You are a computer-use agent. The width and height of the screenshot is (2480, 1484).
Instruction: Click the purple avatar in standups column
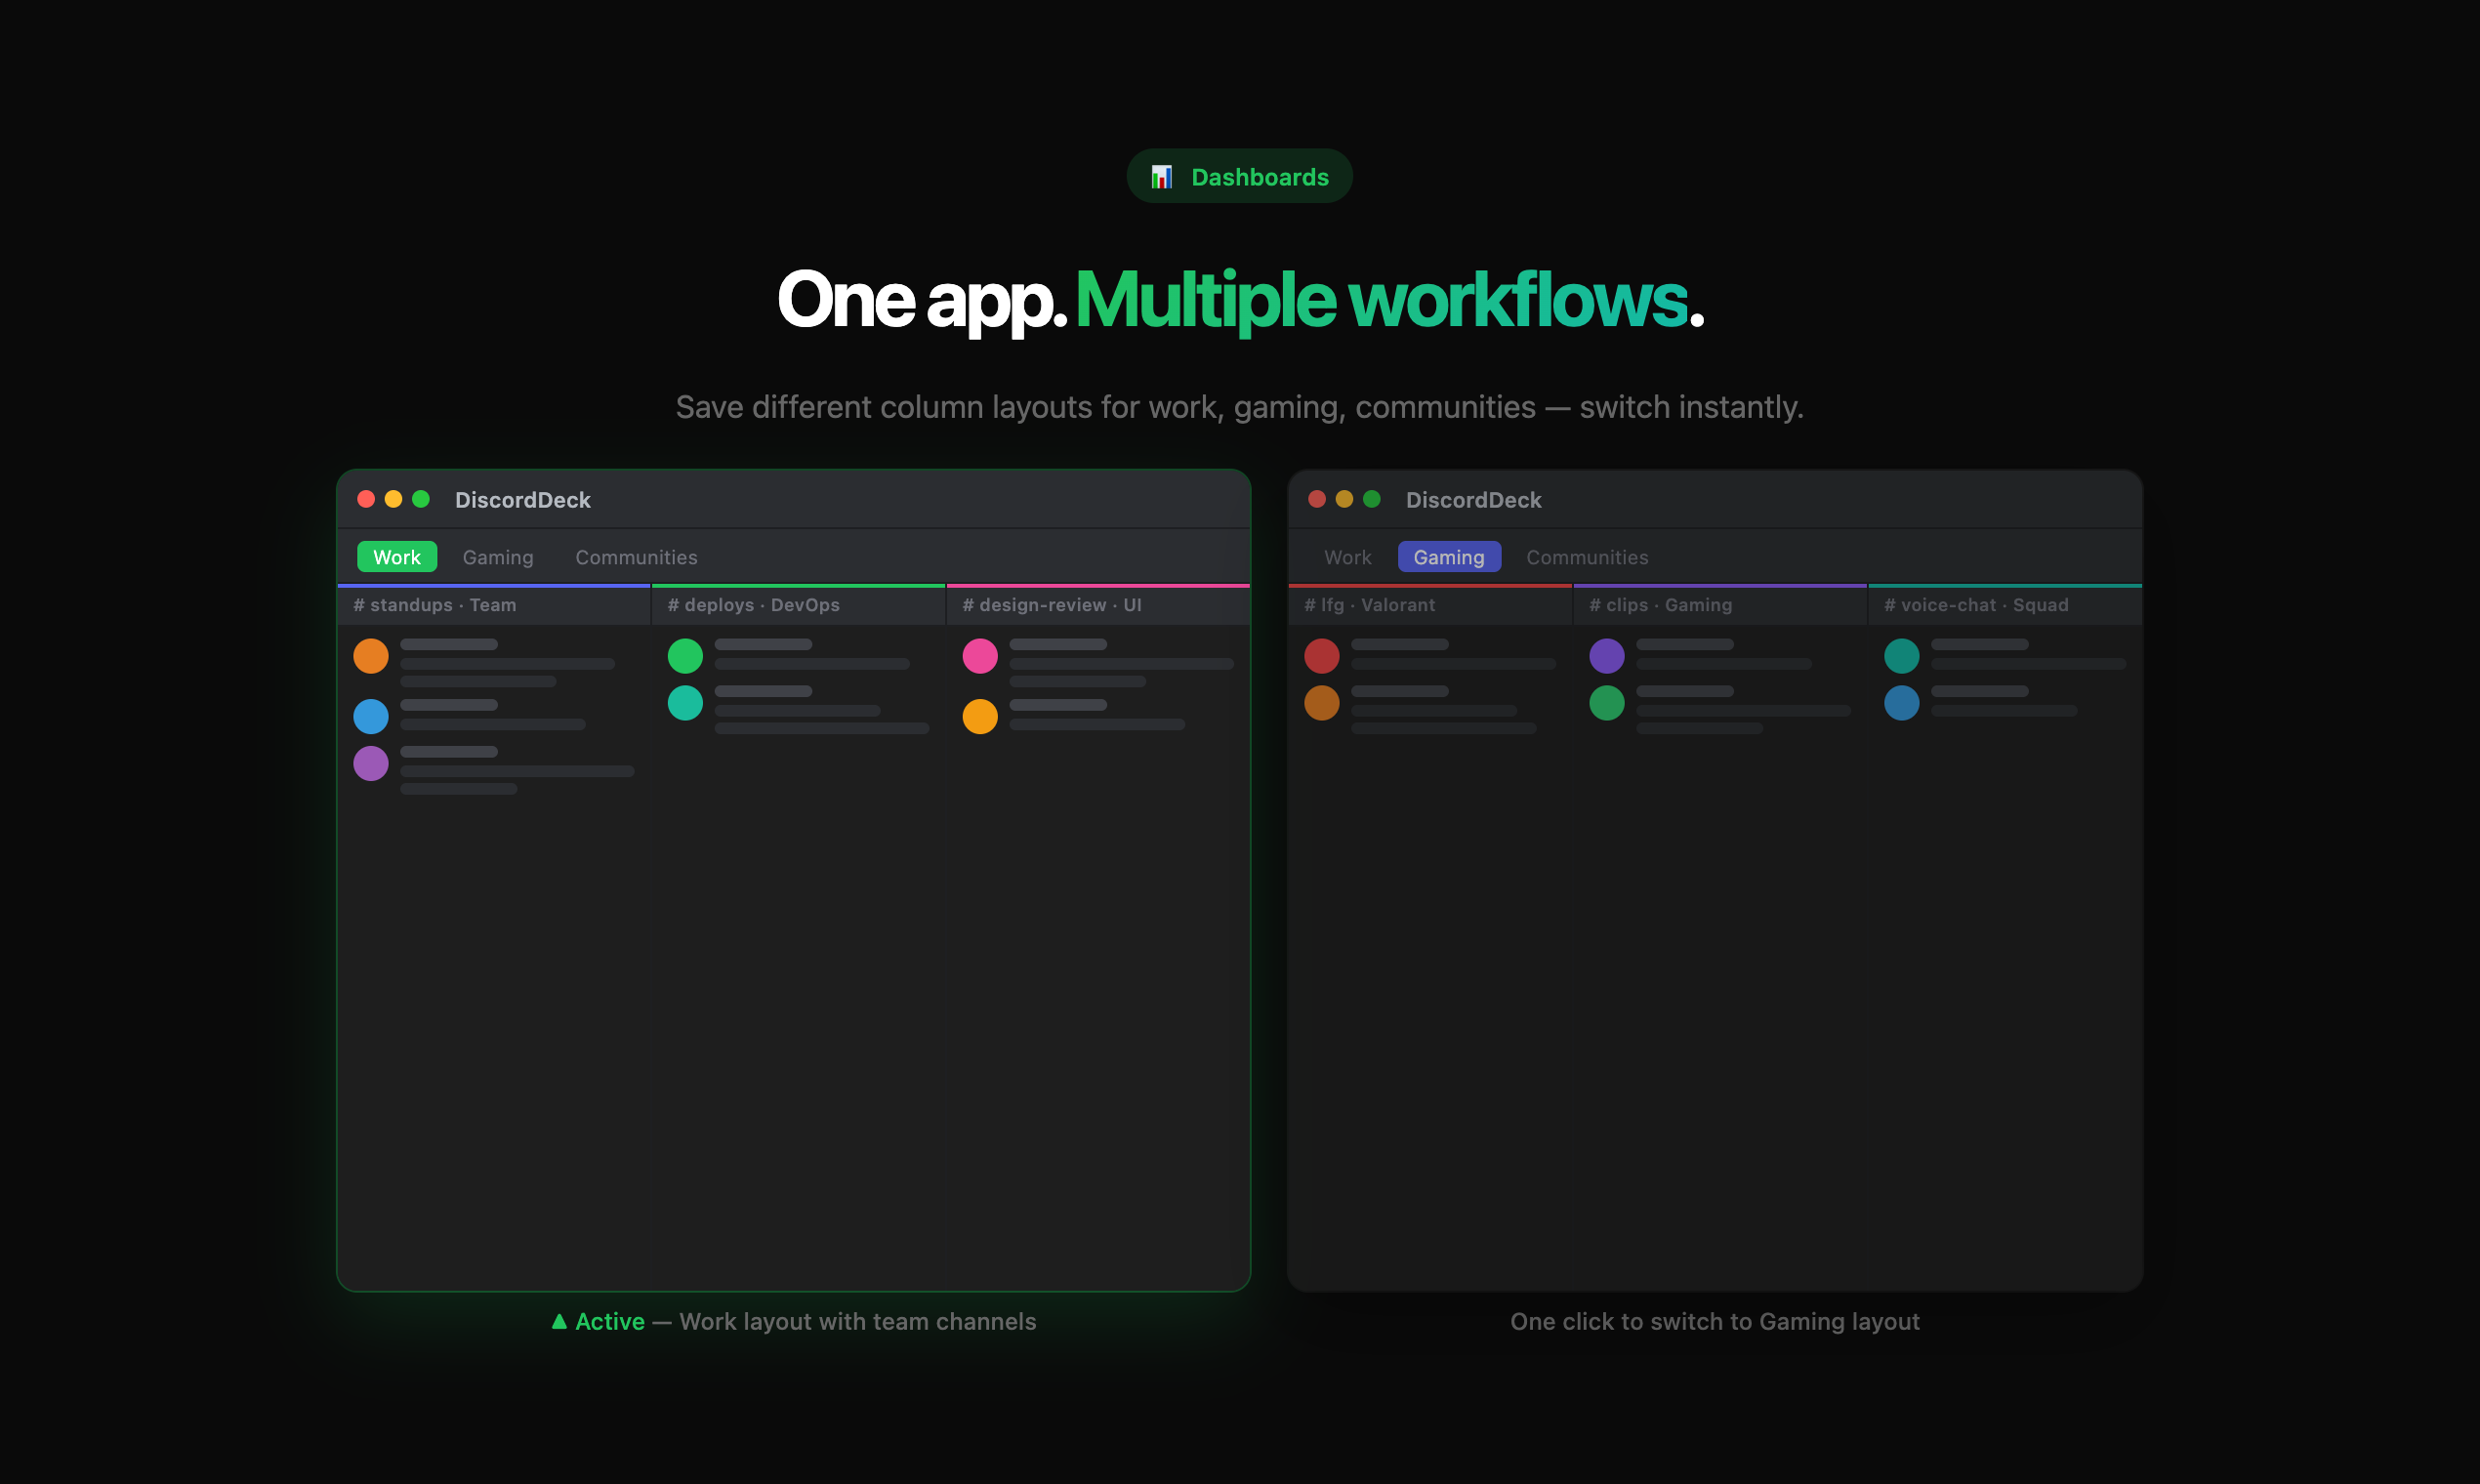[x=371, y=763]
